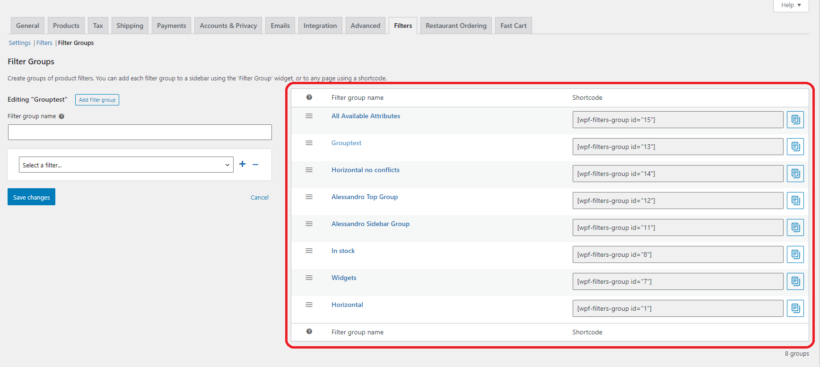Grab drag handle for All Available Attributes
This screenshot has height=367, width=820.
click(309, 116)
